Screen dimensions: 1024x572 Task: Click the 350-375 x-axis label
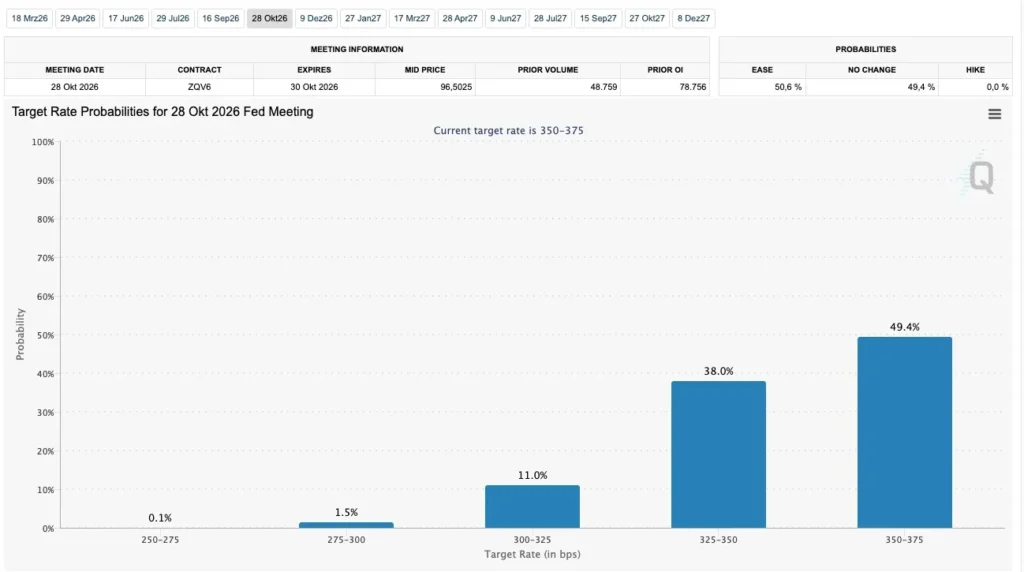[904, 540]
